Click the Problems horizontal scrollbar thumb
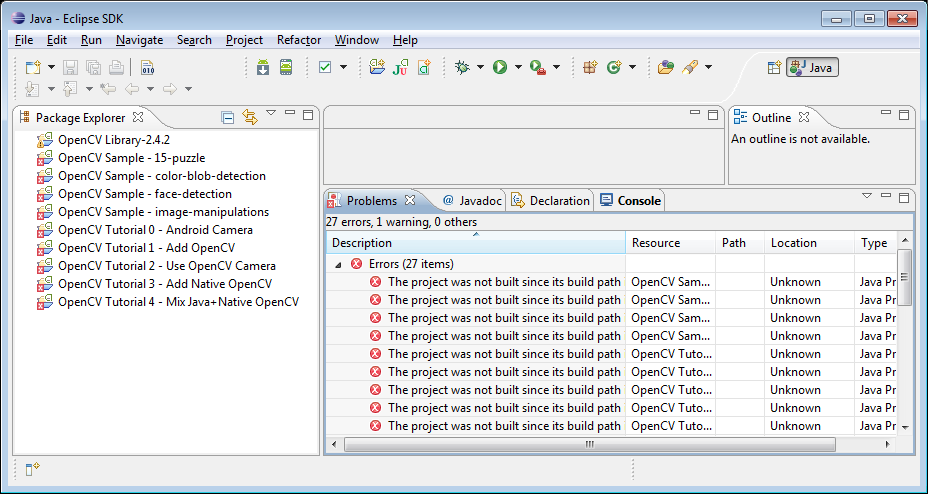Image resolution: width=928 pixels, height=494 pixels. pos(589,444)
